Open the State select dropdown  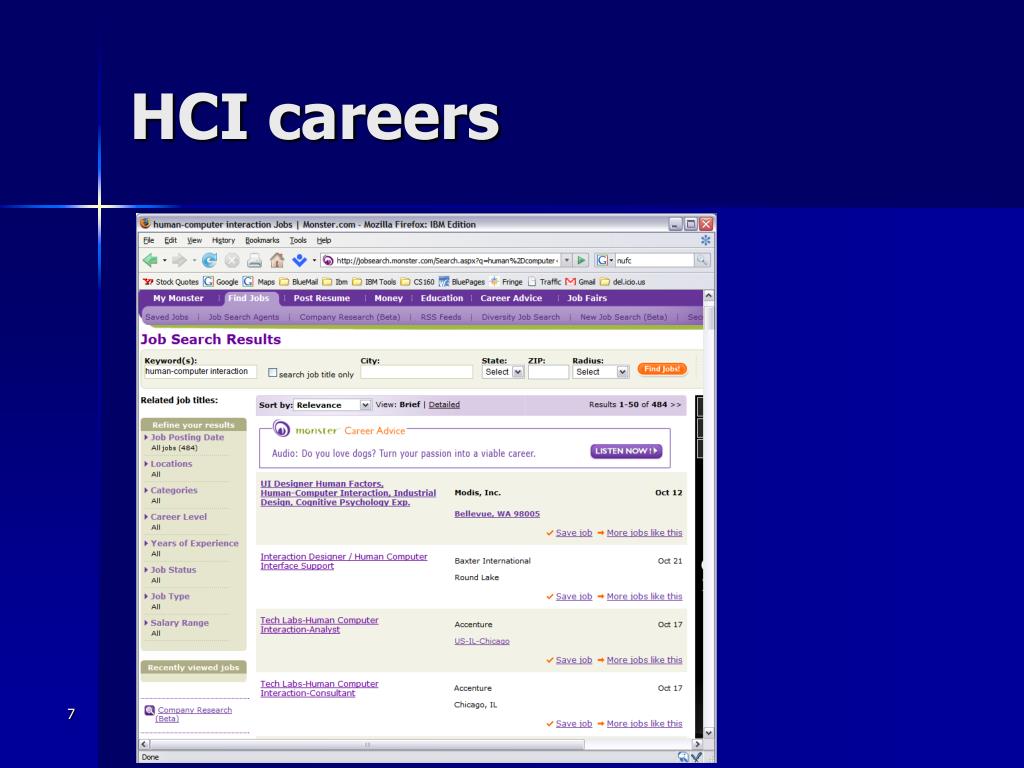coord(503,372)
